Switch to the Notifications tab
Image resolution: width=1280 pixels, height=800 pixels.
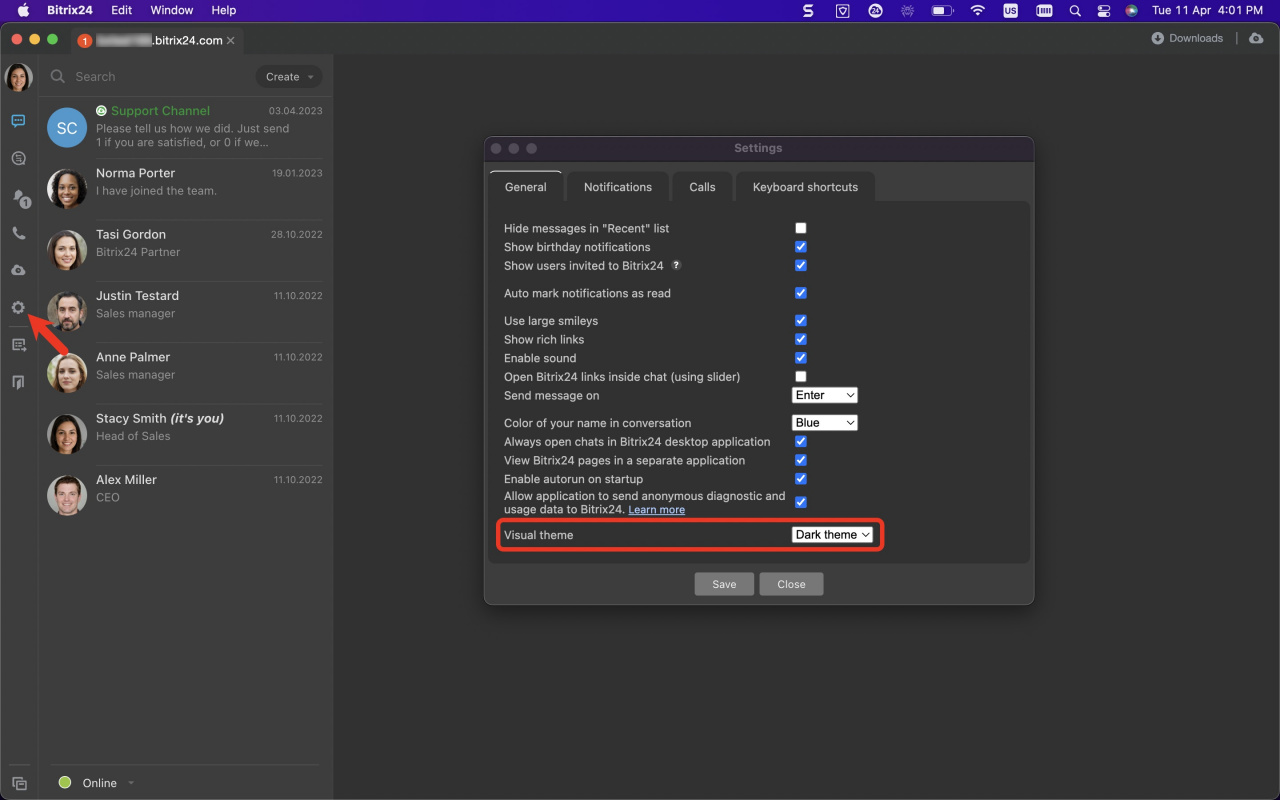point(618,187)
